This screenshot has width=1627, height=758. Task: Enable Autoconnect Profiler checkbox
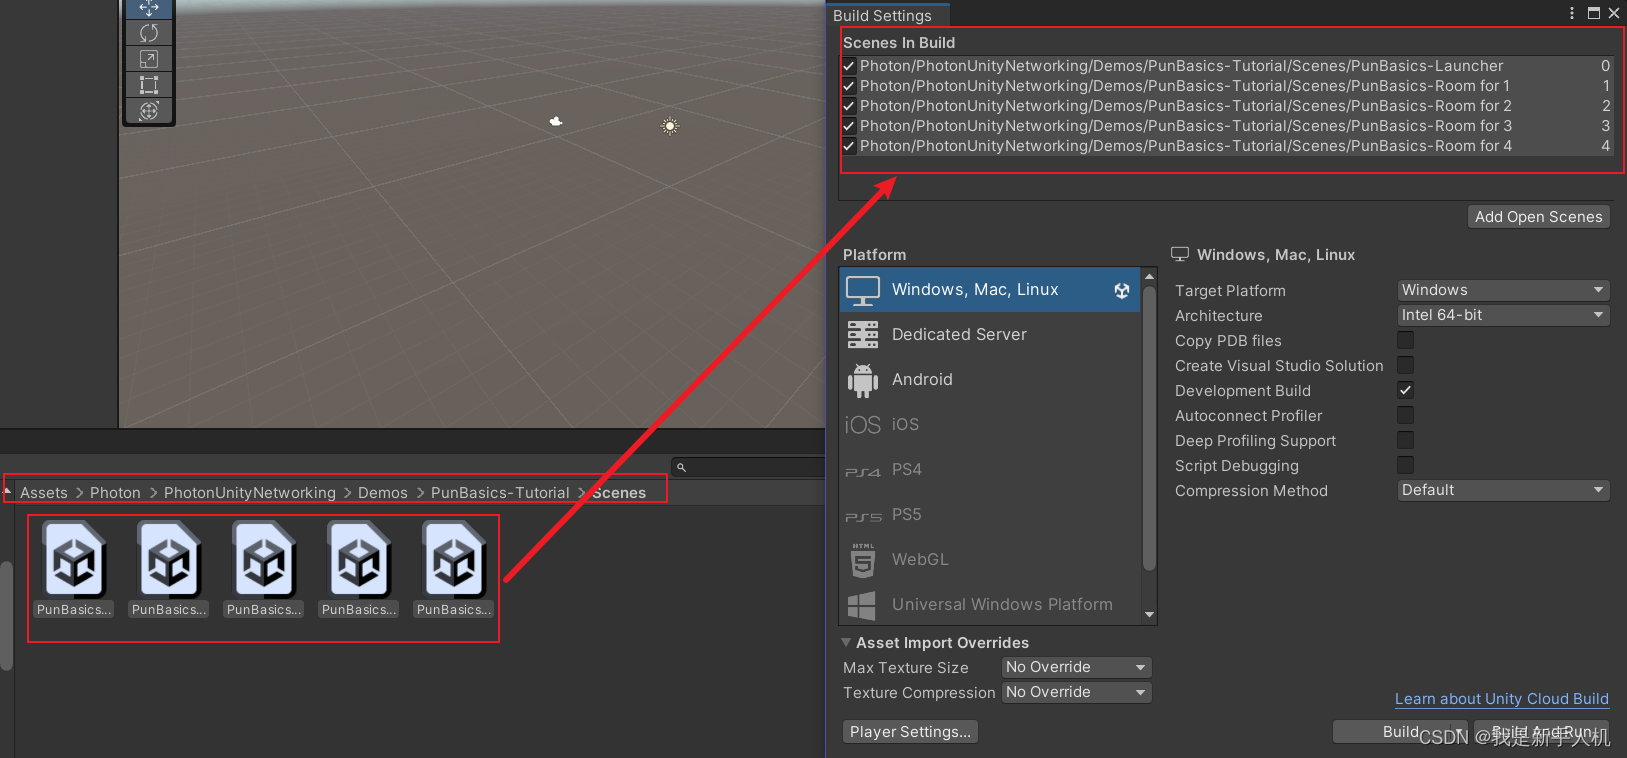[x=1406, y=415]
